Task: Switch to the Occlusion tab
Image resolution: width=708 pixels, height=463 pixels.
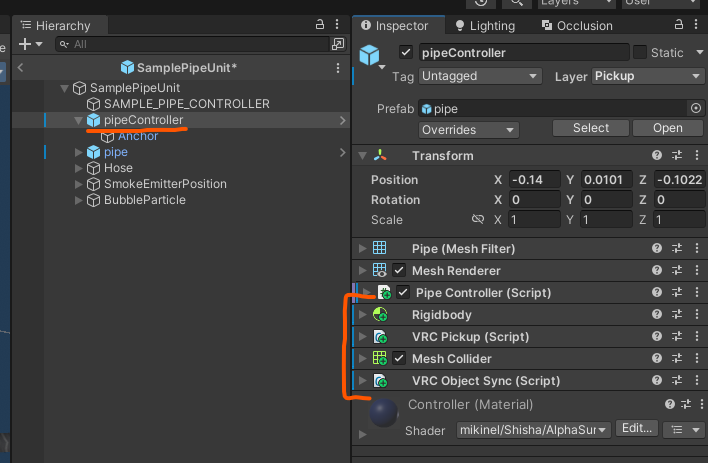Action: point(578,25)
